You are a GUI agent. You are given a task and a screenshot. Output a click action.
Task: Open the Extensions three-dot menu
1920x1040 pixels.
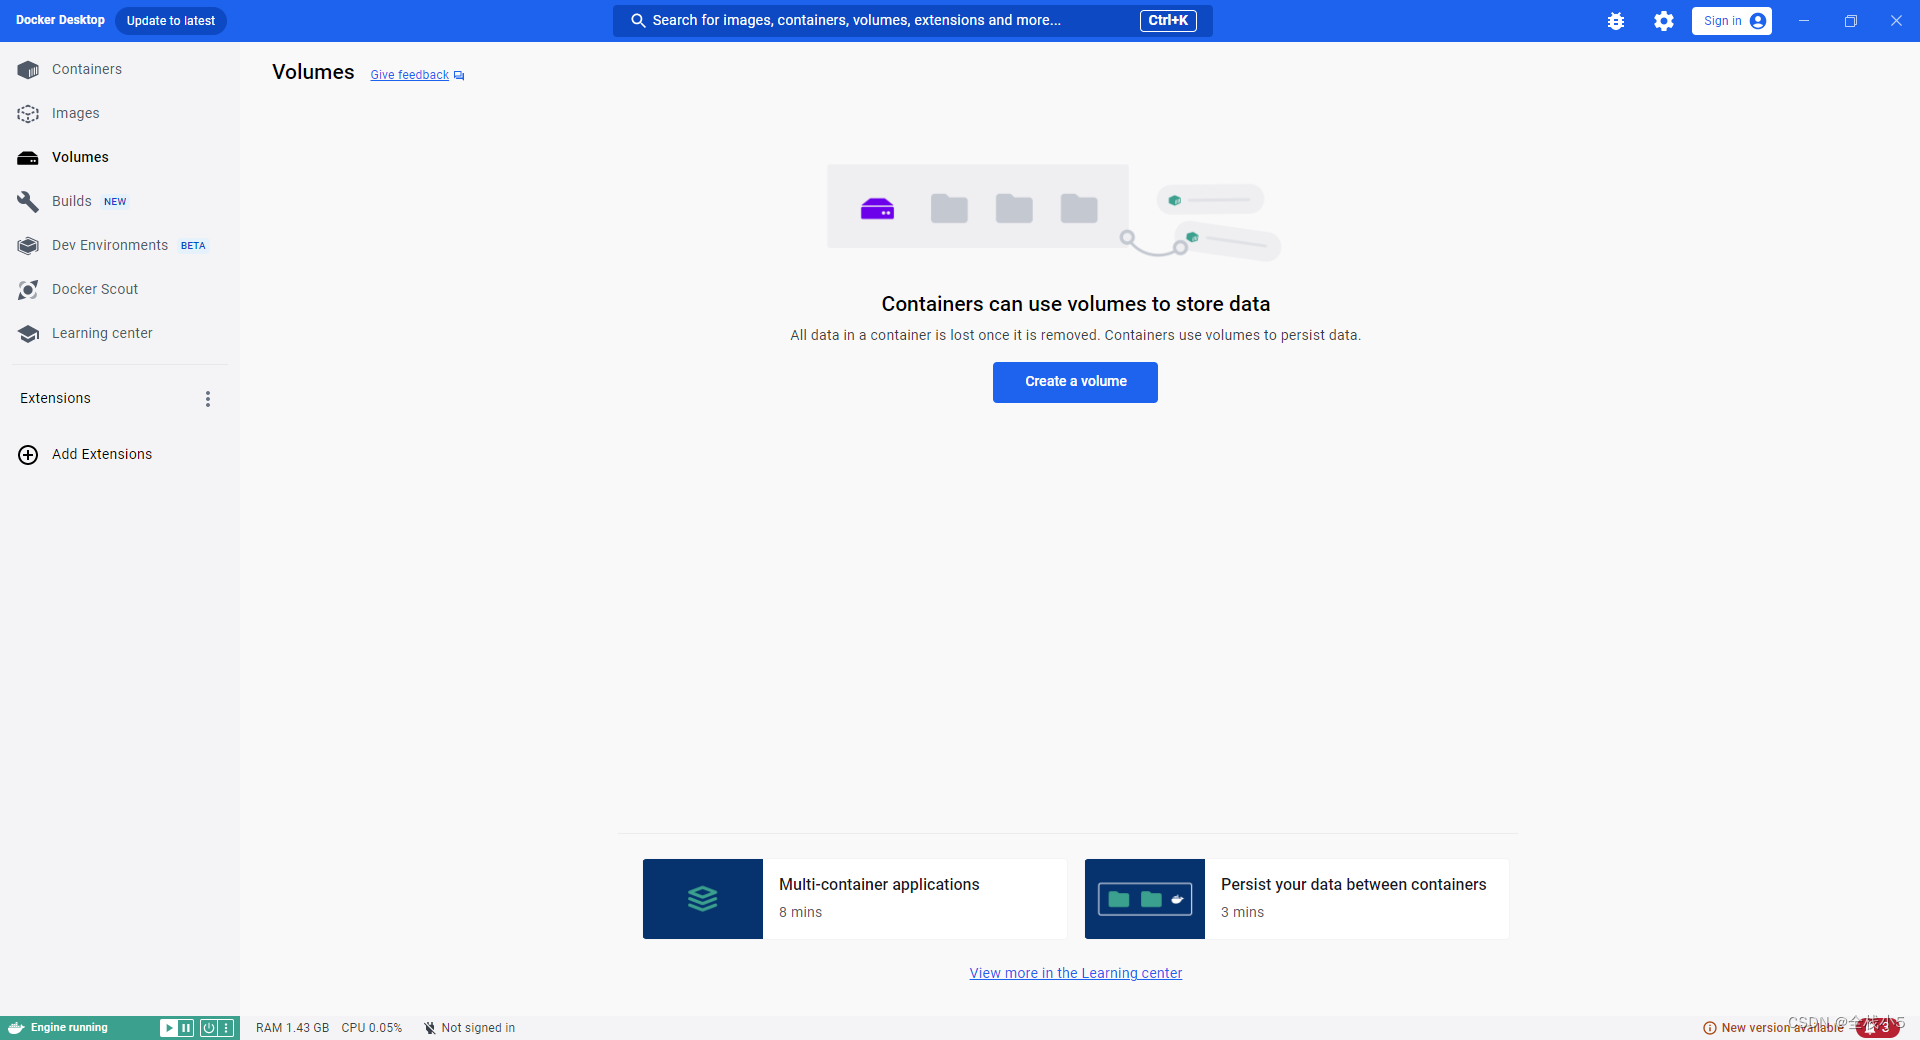[x=208, y=399]
